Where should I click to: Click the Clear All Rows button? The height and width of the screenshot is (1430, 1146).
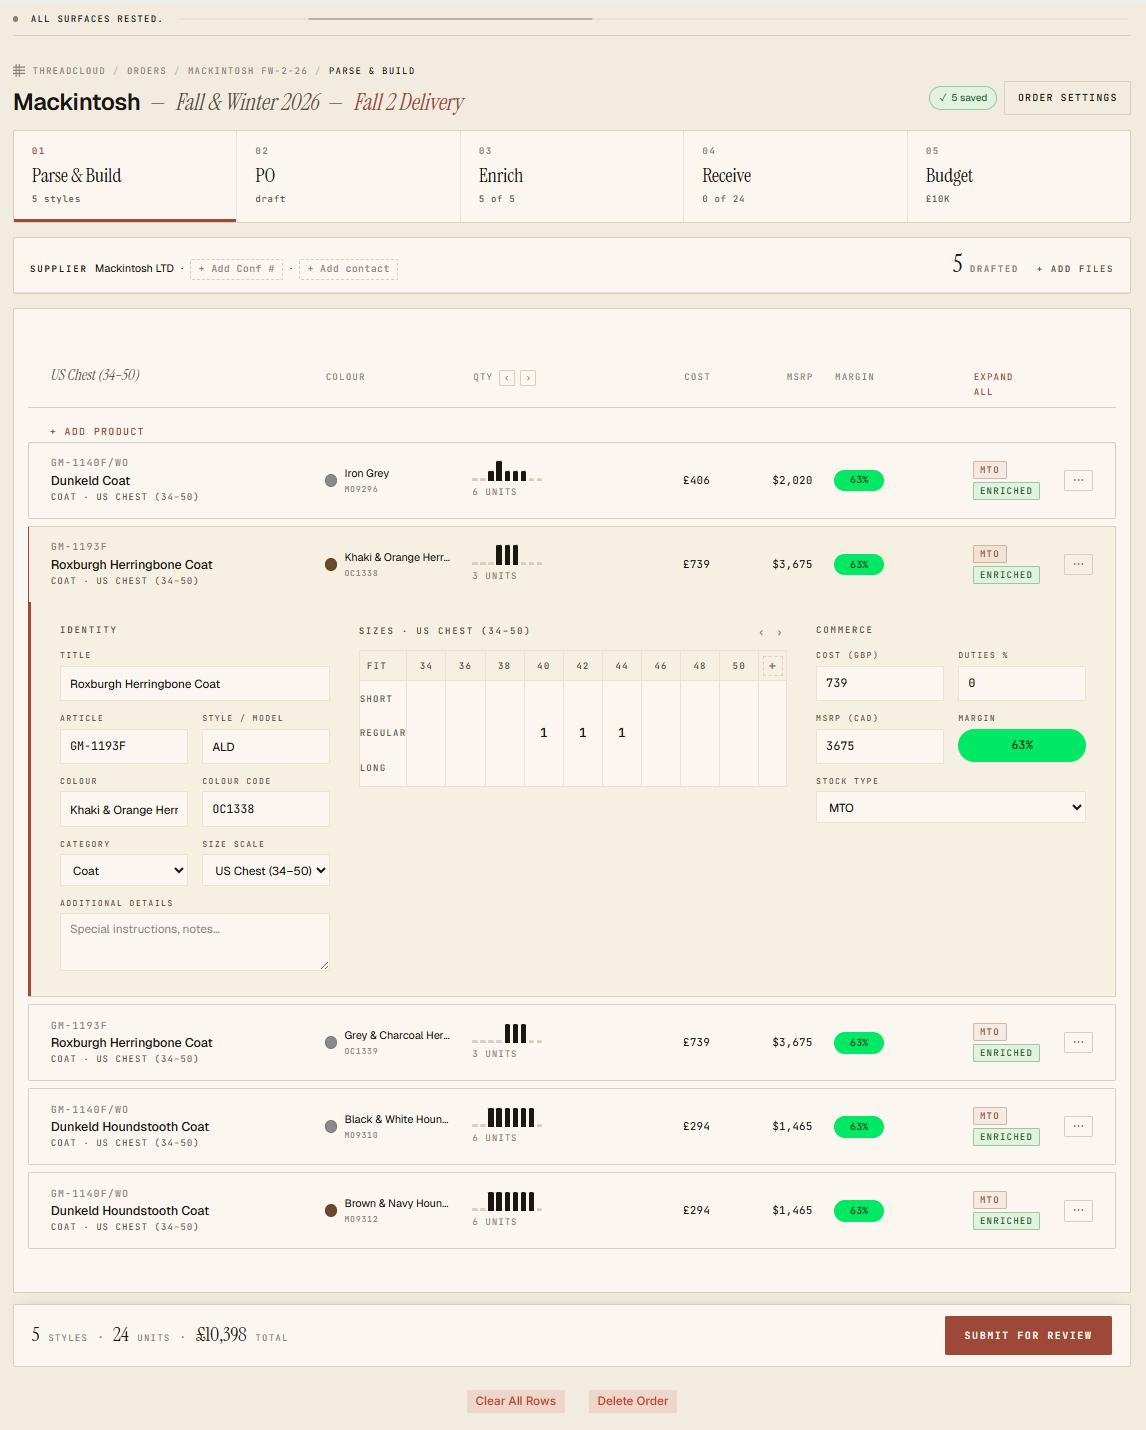[x=516, y=1401]
